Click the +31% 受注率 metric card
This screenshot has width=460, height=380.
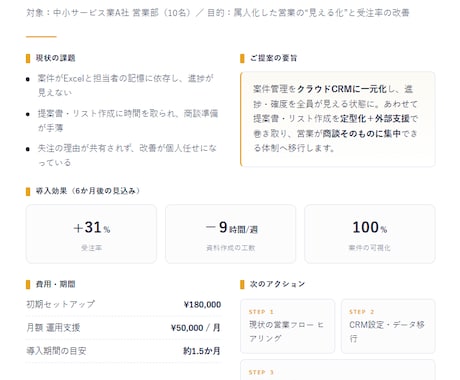pyautogui.click(x=91, y=234)
